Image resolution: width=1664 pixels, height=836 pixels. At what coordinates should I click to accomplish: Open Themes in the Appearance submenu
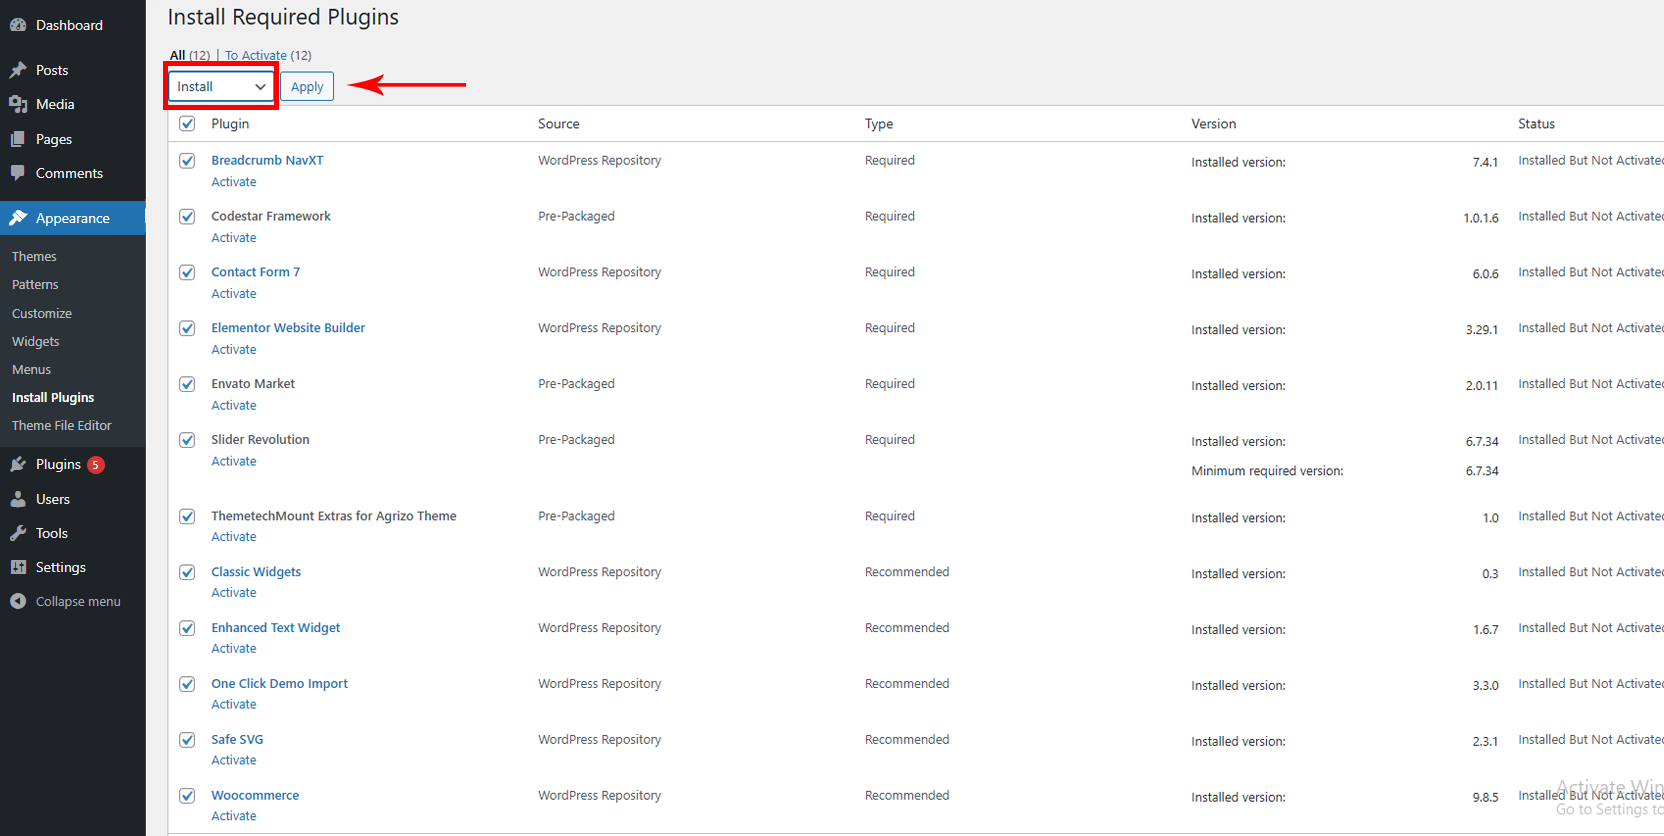(34, 257)
